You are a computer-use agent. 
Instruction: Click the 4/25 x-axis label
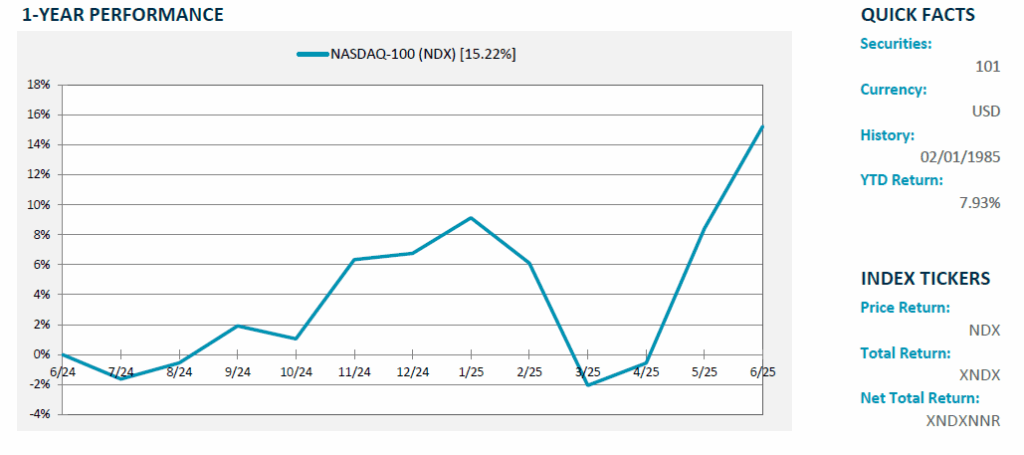pyautogui.click(x=647, y=373)
